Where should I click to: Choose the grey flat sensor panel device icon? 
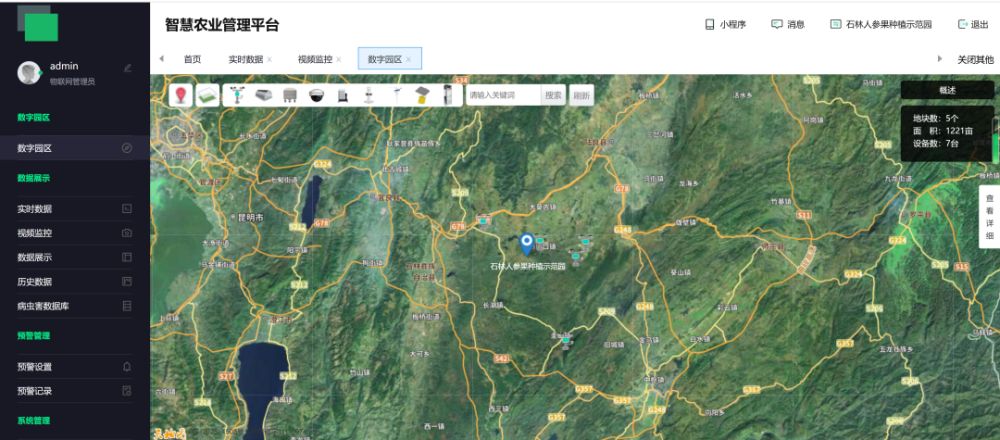[263, 95]
